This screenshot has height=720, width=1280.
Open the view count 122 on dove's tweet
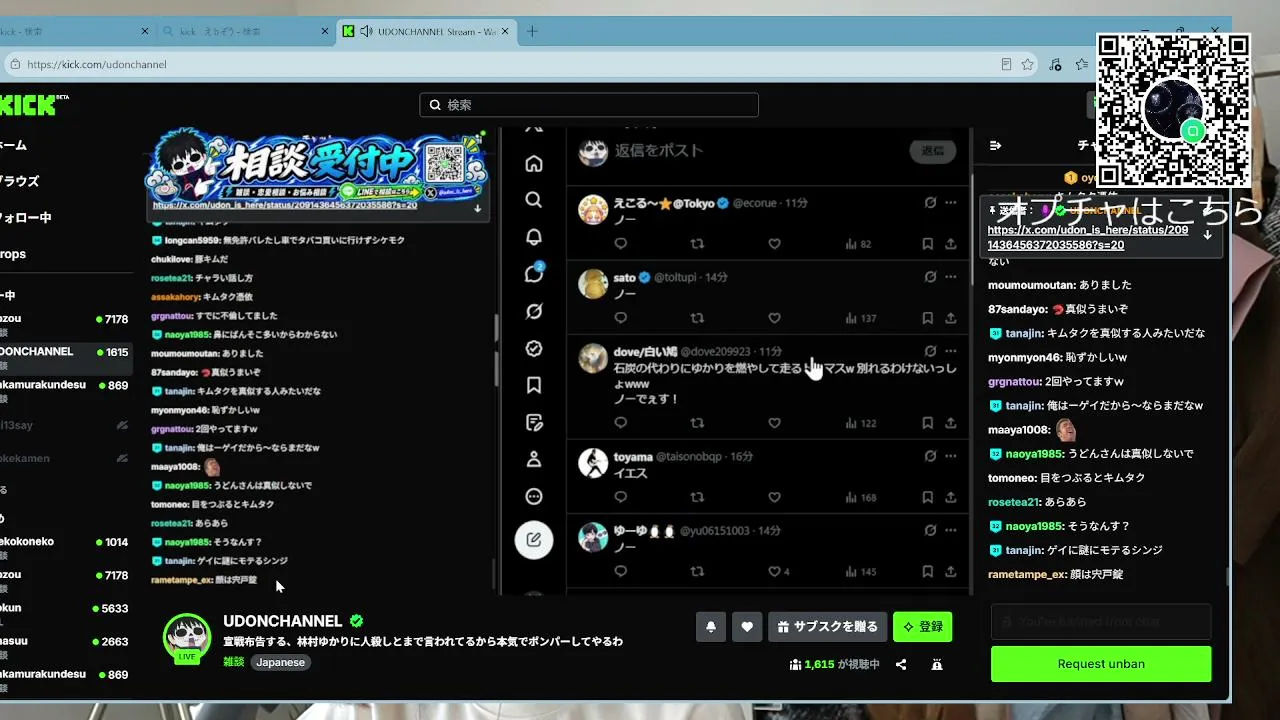coord(860,423)
